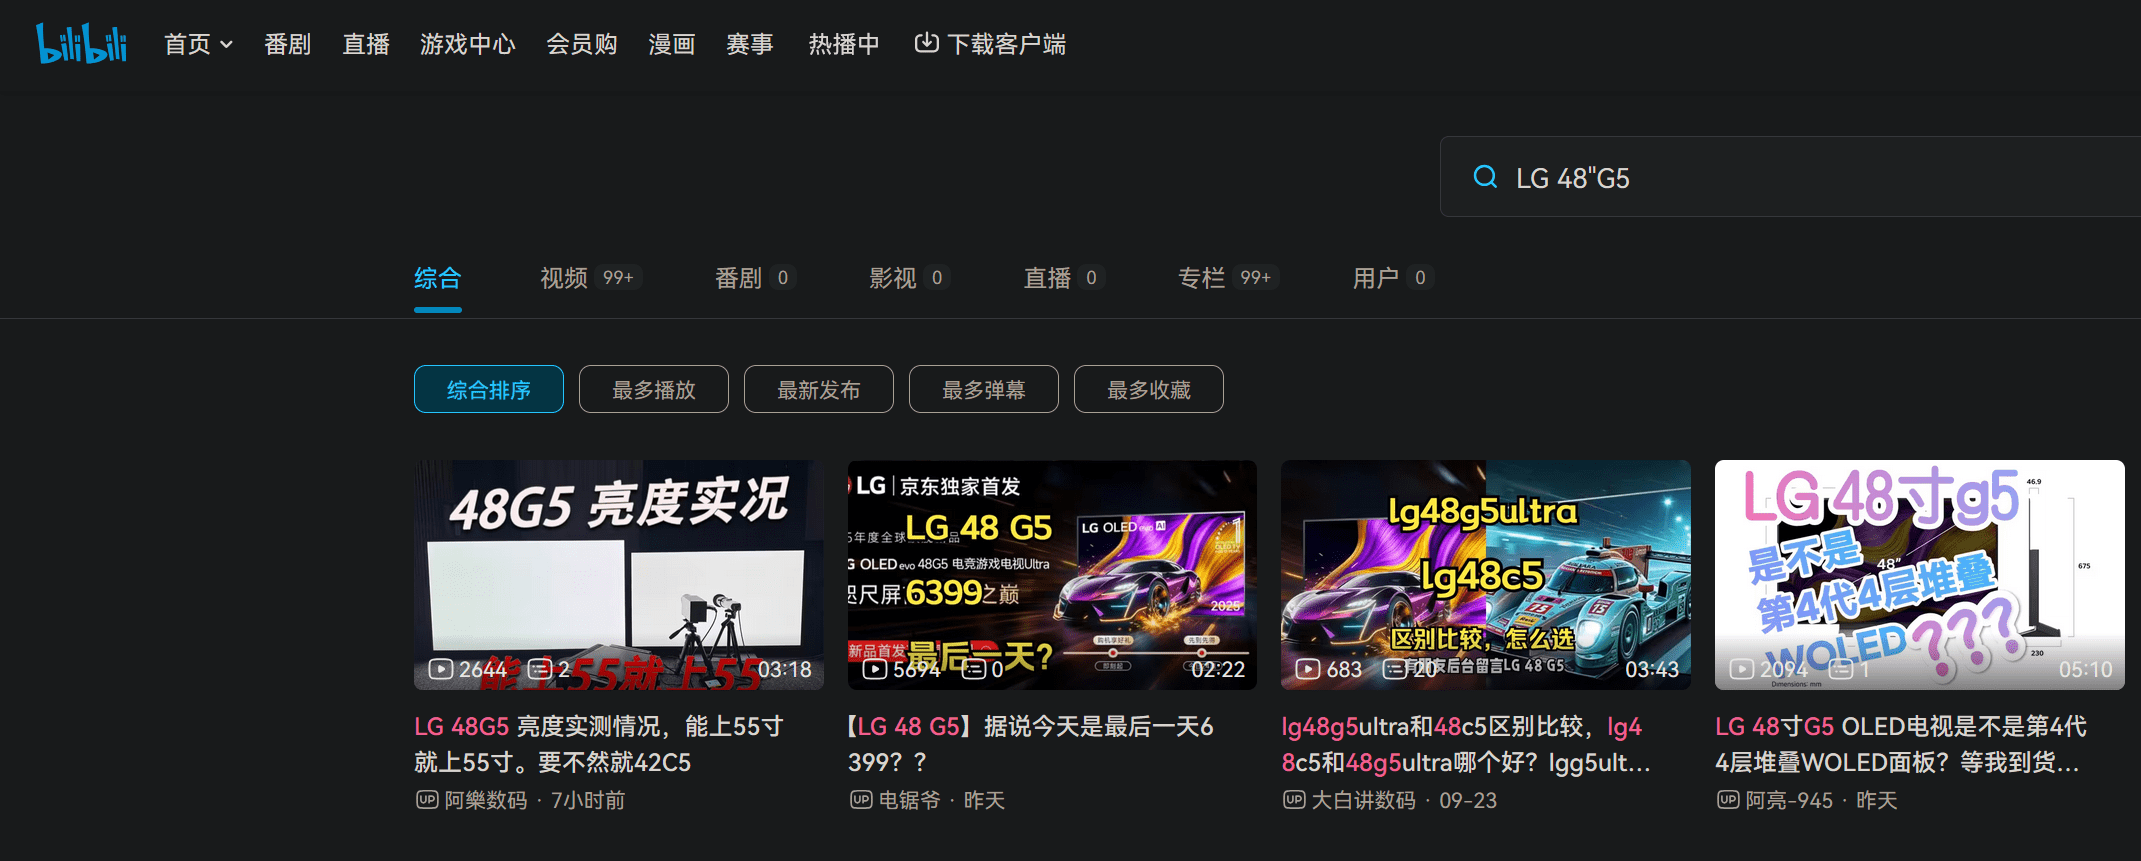
Task: Visit uploader 阿亮-945
Action: pyautogui.click(x=1789, y=800)
